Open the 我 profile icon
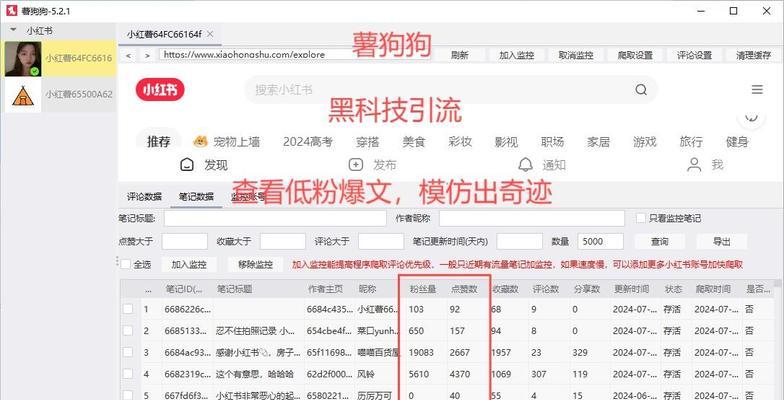Viewport: 784px width, 400px height. [694, 164]
